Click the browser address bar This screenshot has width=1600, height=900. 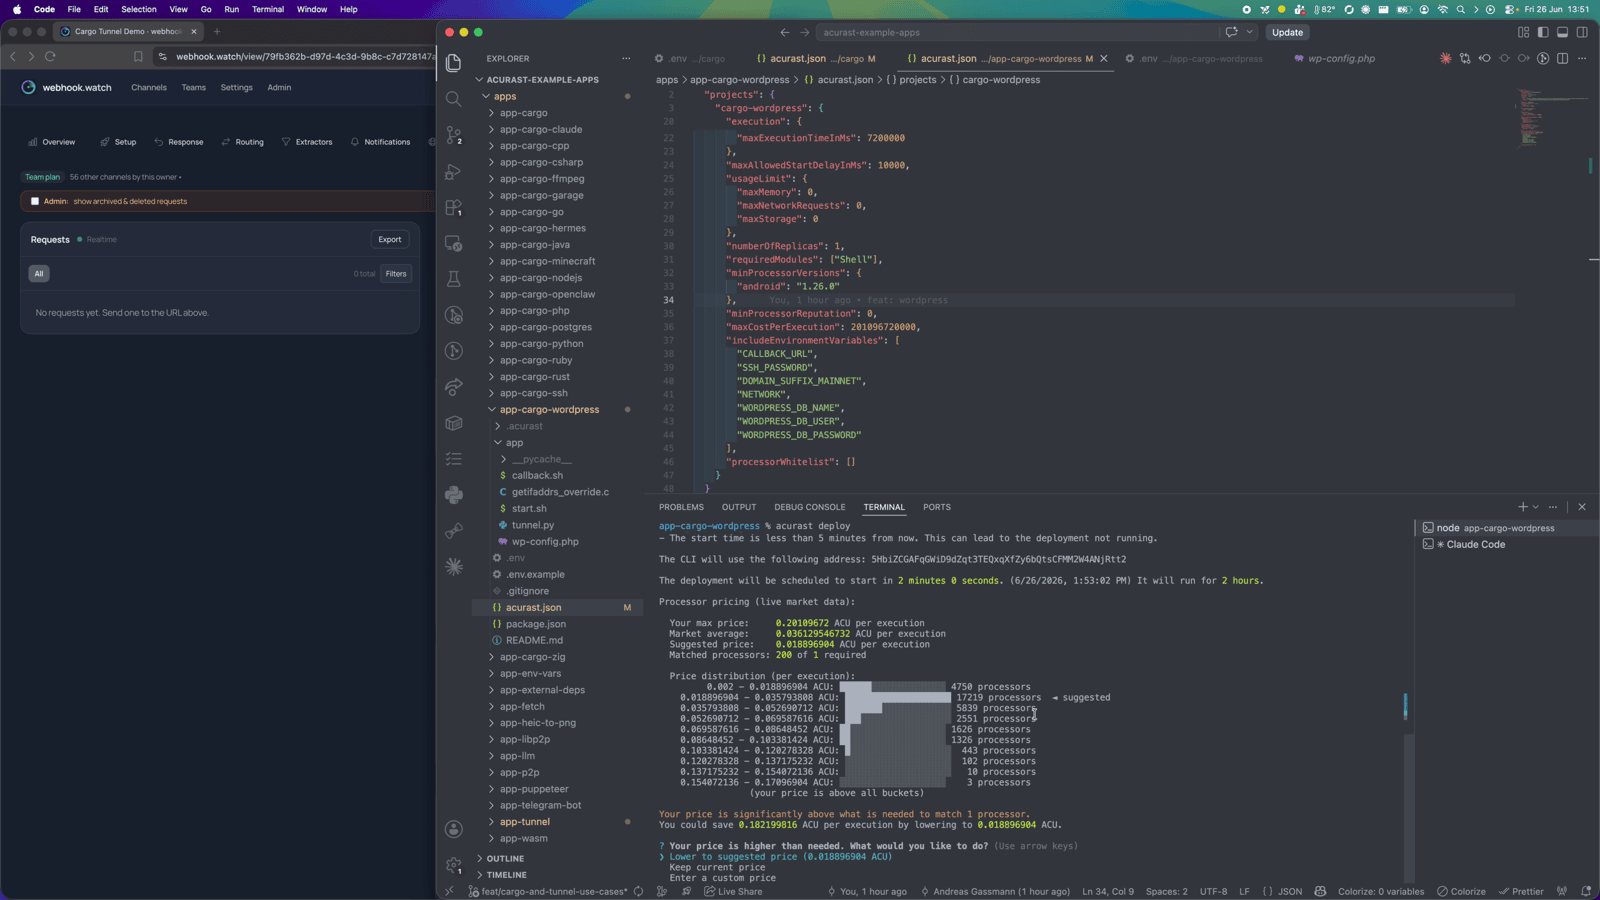click(x=303, y=56)
